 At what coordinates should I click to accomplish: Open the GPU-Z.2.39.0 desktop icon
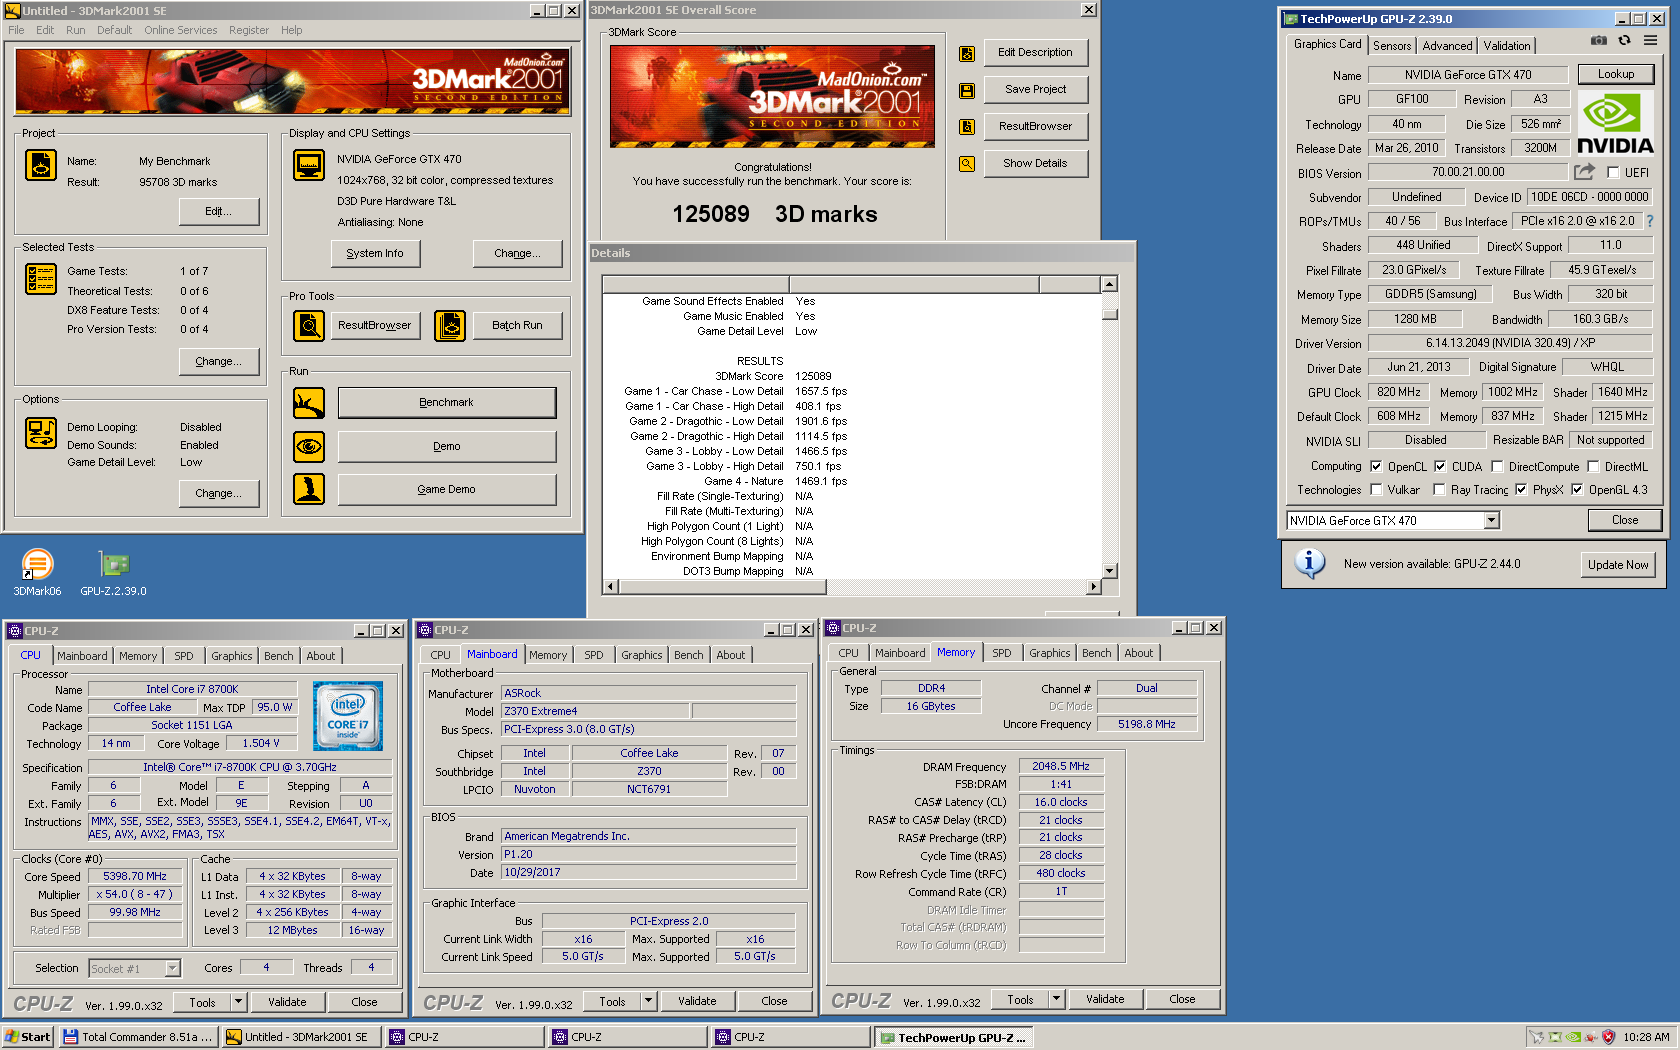[x=114, y=573]
